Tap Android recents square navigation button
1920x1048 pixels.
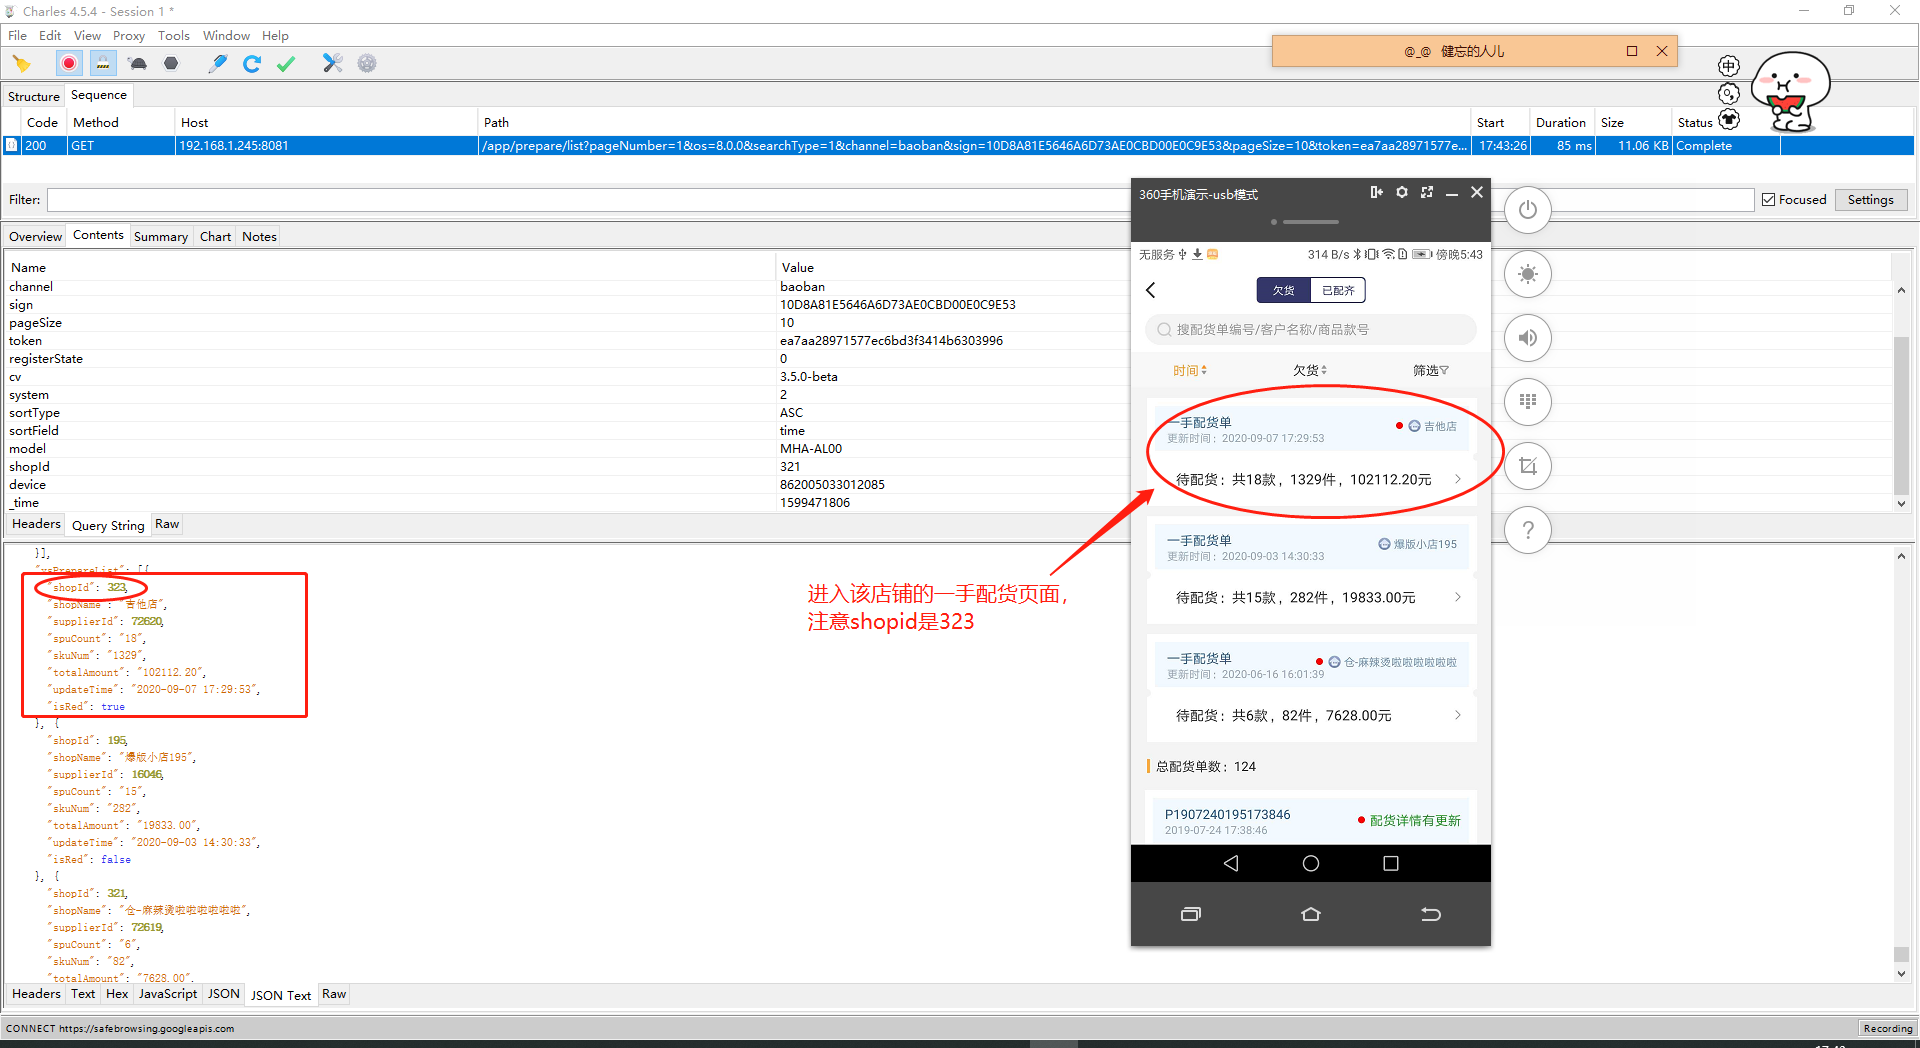click(x=1391, y=863)
